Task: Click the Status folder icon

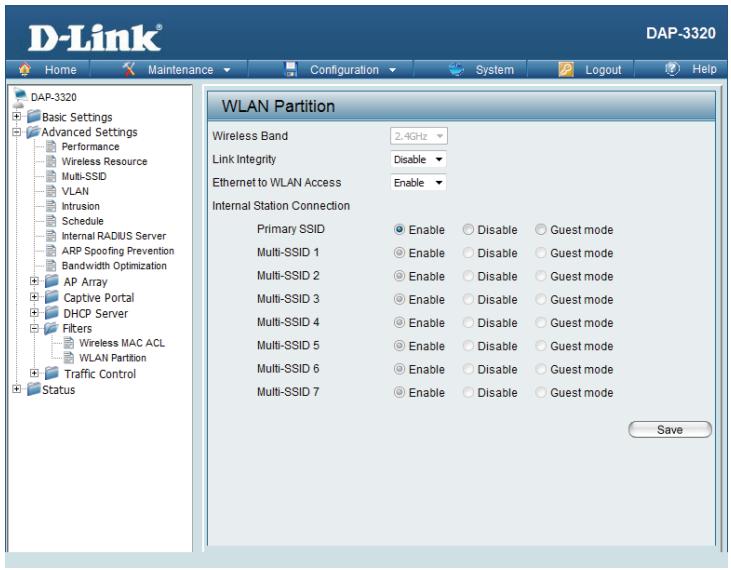Action: tap(34, 389)
